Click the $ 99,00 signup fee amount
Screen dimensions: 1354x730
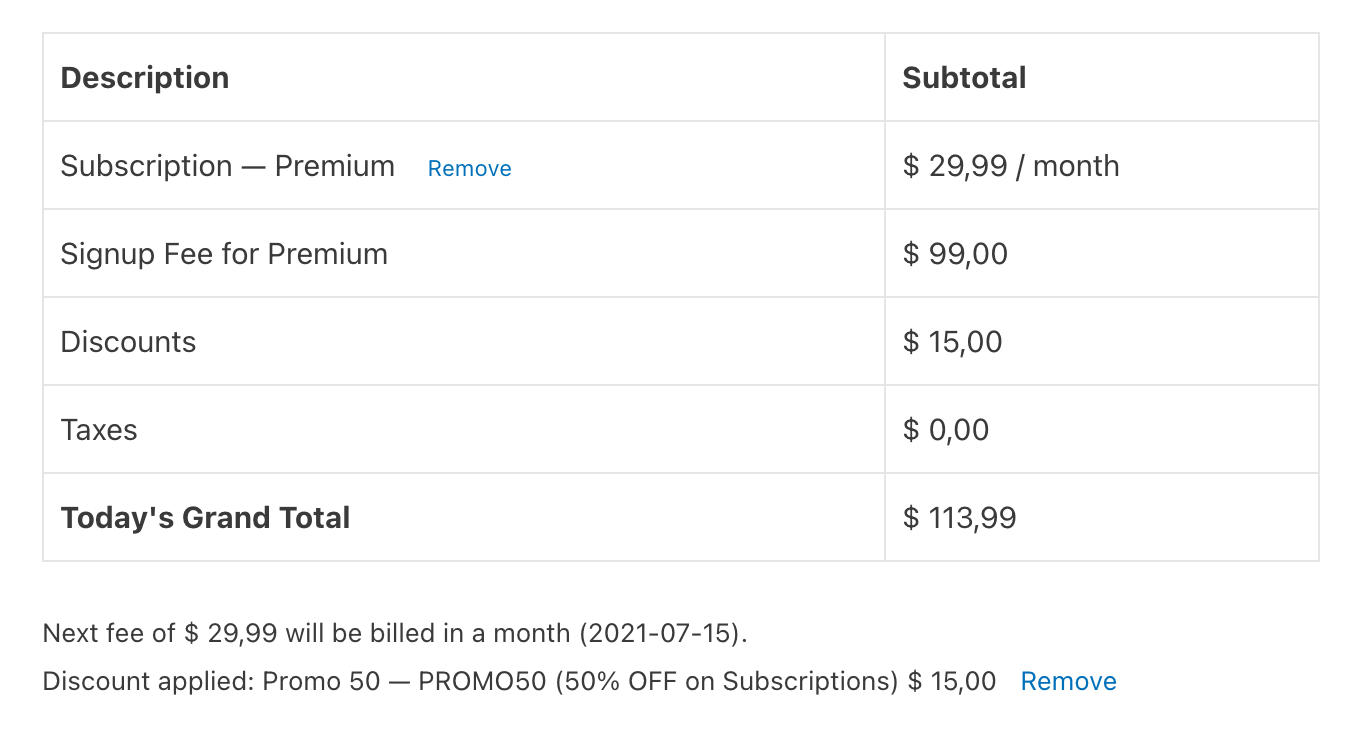point(955,254)
